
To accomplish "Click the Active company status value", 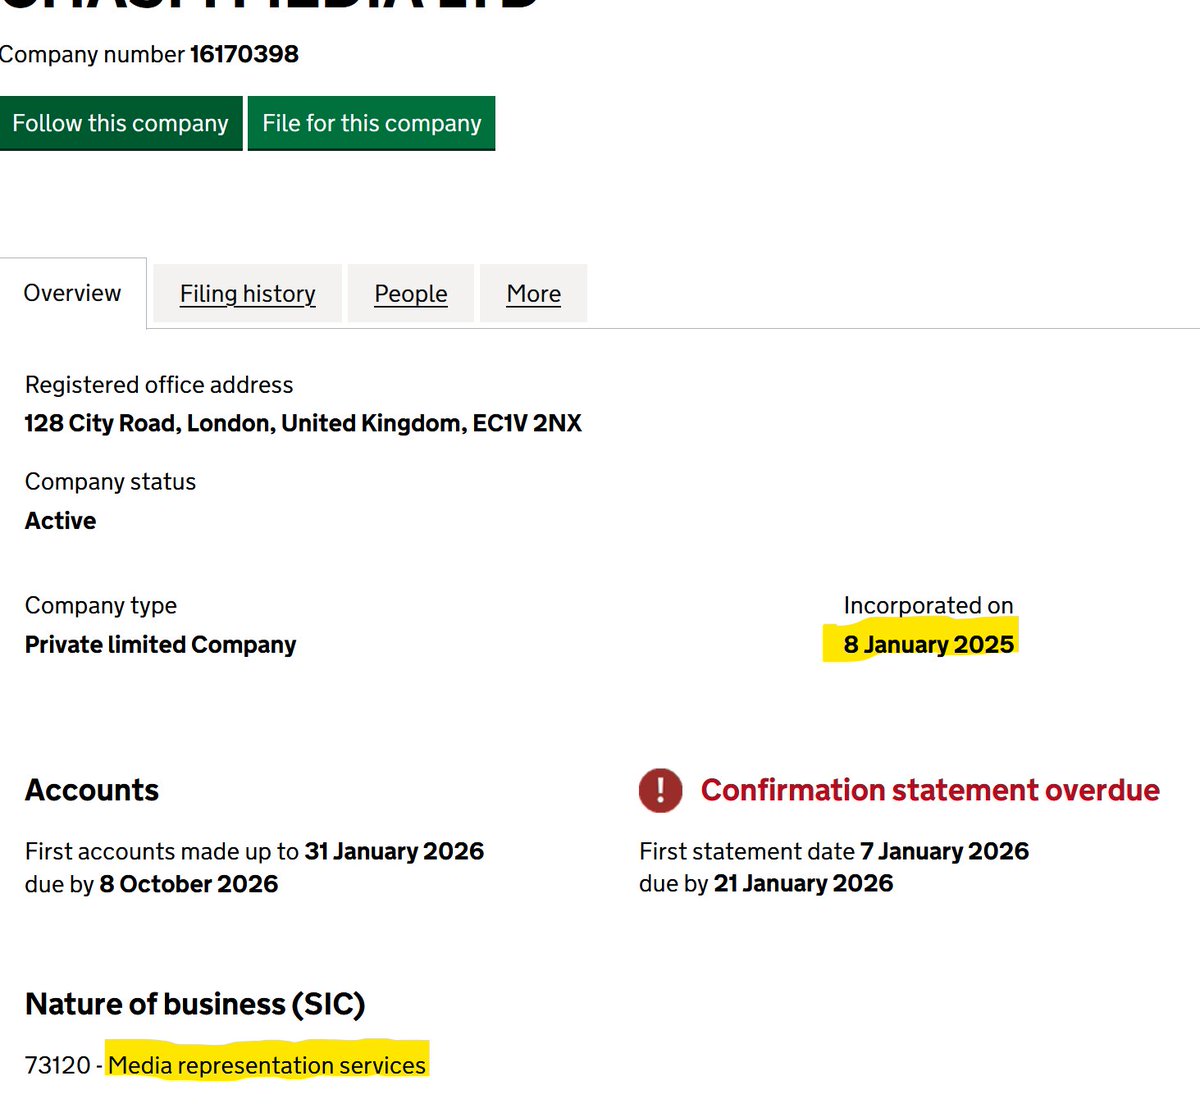I will (x=60, y=521).
